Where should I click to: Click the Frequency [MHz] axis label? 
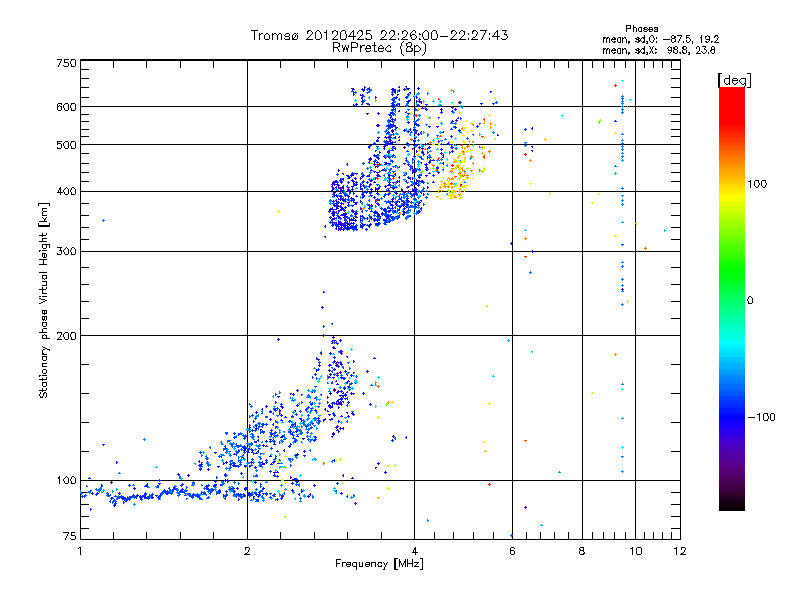(x=379, y=564)
